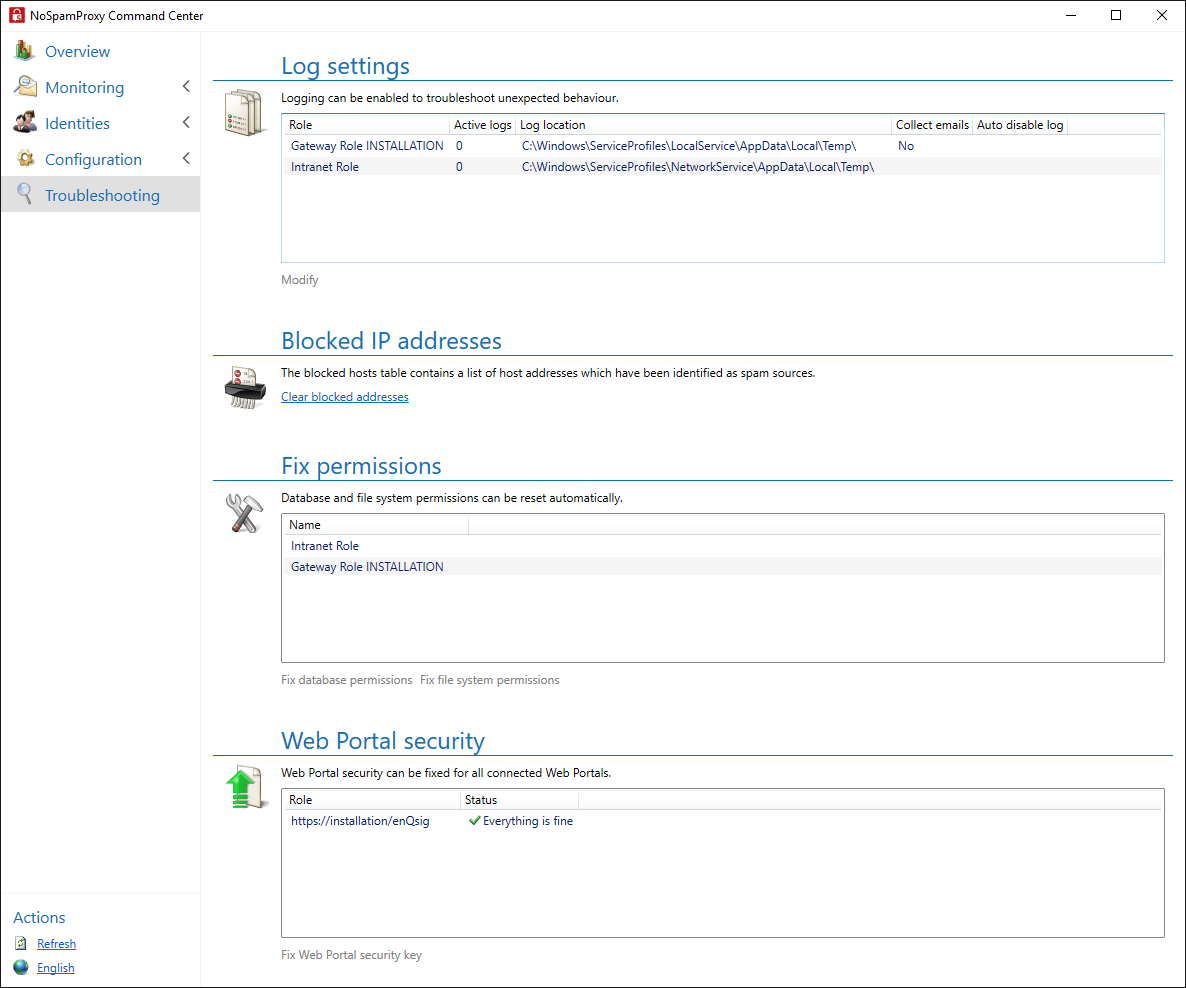The image size is (1186, 988).
Task: Expand the Monitoring menu chevron
Action: click(x=186, y=86)
